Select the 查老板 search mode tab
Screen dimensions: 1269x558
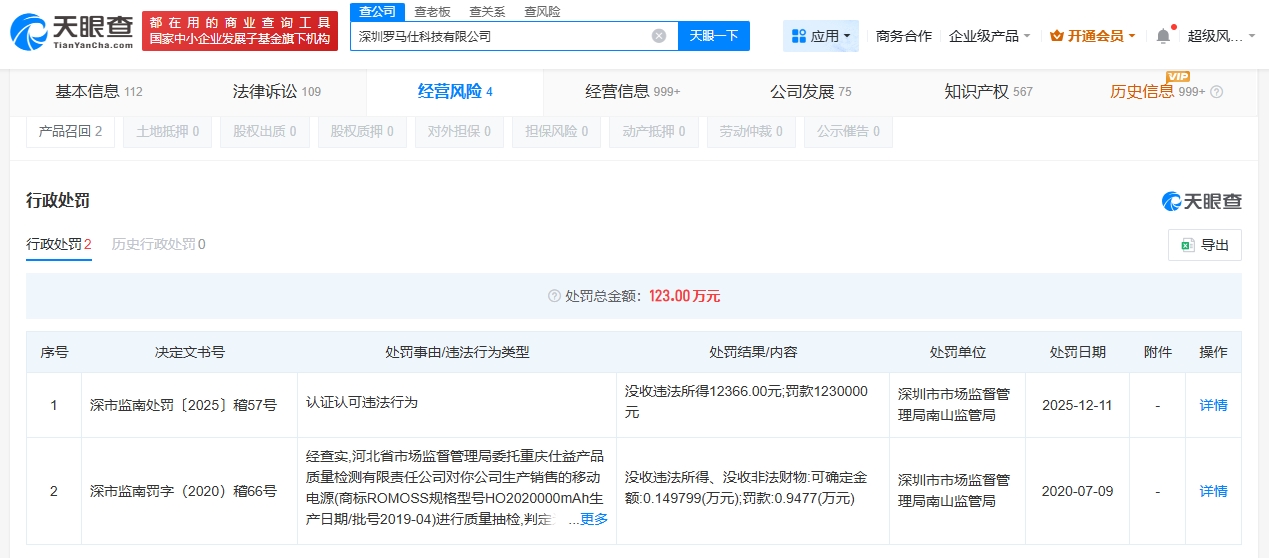pyautogui.click(x=433, y=11)
